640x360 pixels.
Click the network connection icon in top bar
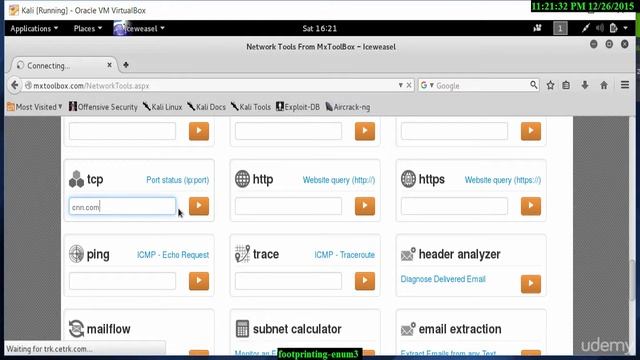point(586,28)
